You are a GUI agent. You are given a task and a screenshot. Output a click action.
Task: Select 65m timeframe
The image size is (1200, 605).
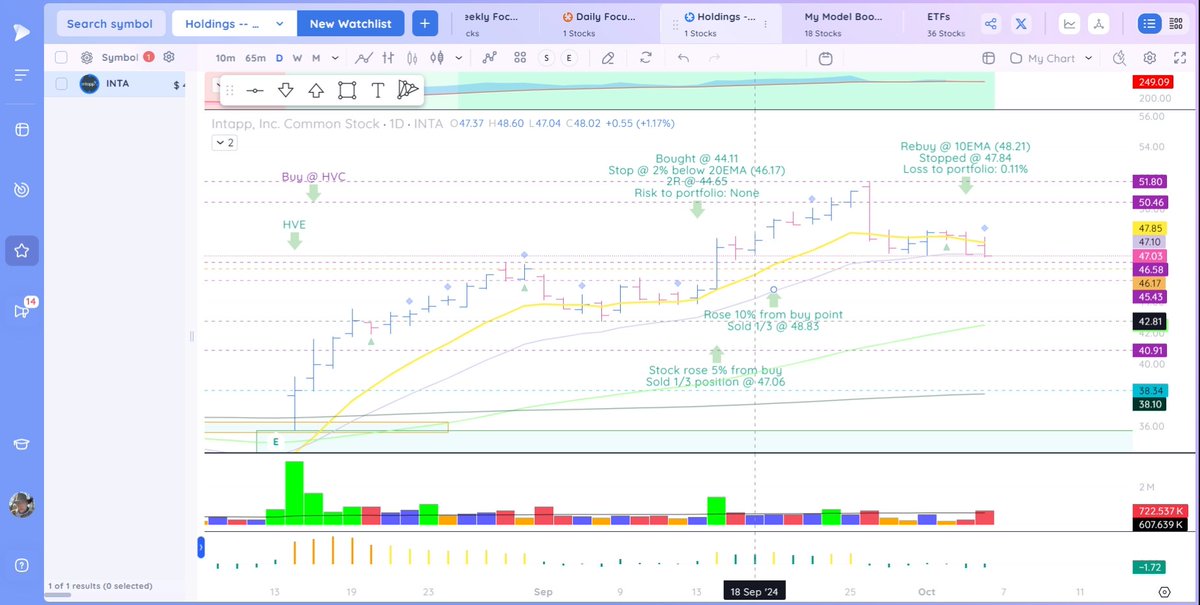[x=255, y=58]
